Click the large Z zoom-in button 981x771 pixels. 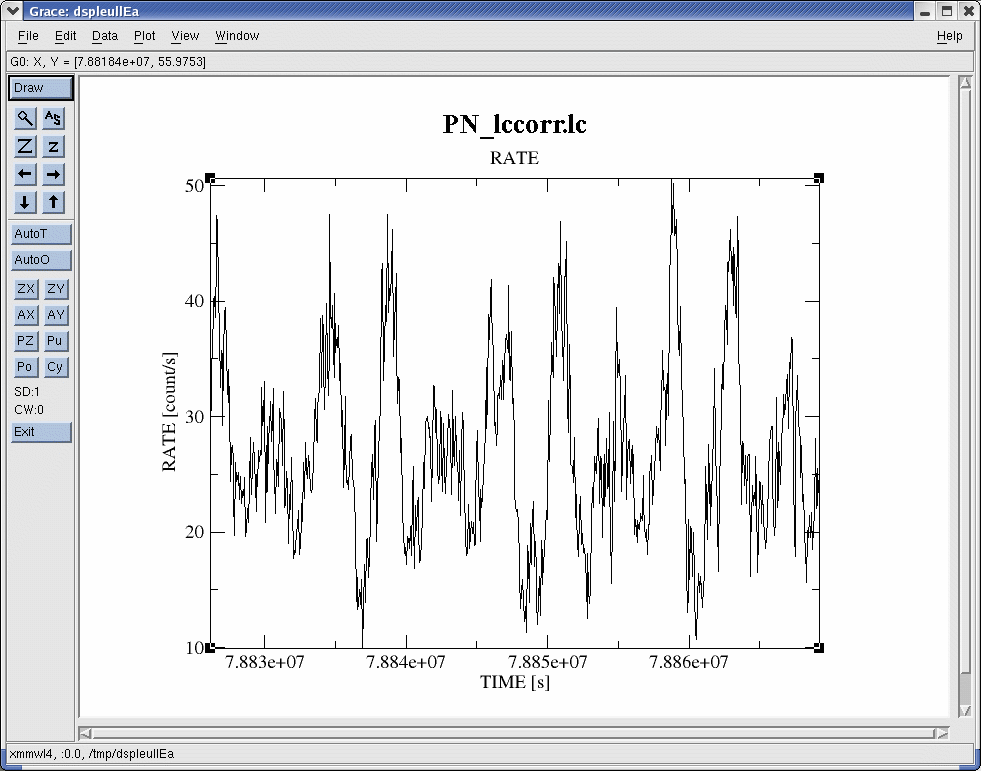tap(25, 146)
